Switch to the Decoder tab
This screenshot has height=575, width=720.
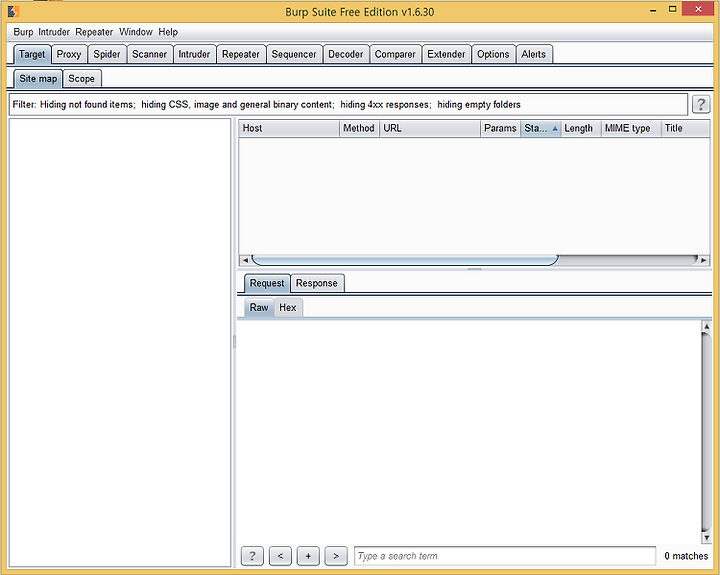pos(346,54)
